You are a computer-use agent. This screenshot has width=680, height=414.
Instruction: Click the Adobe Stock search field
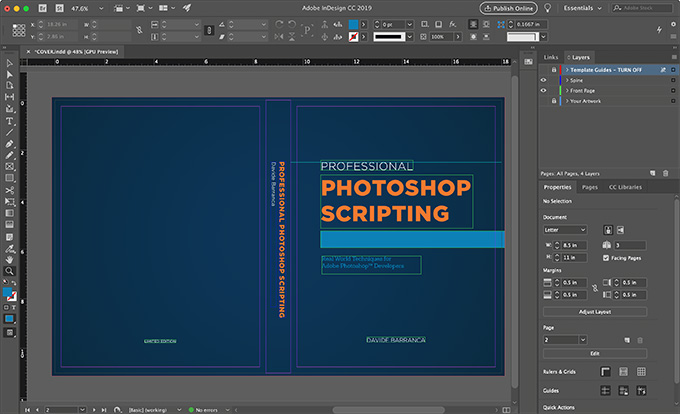642,8
